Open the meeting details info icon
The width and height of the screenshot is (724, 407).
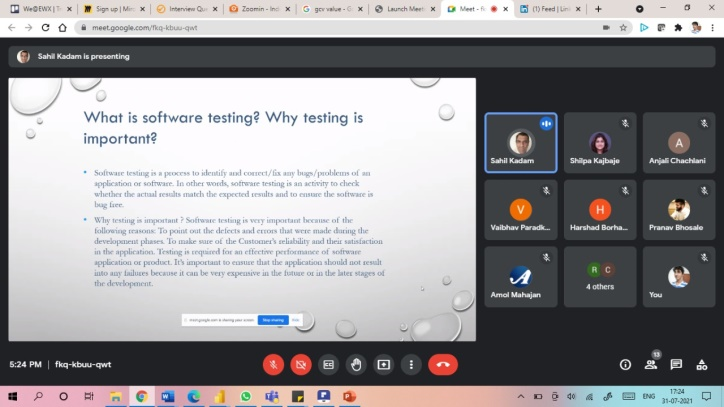[x=626, y=365]
